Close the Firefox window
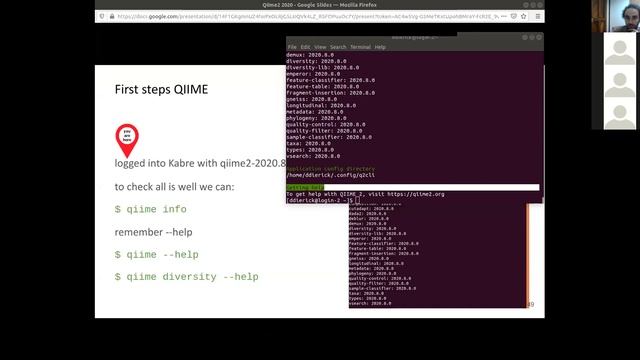Screen dimensions: 640x360 click(x=540, y=5)
